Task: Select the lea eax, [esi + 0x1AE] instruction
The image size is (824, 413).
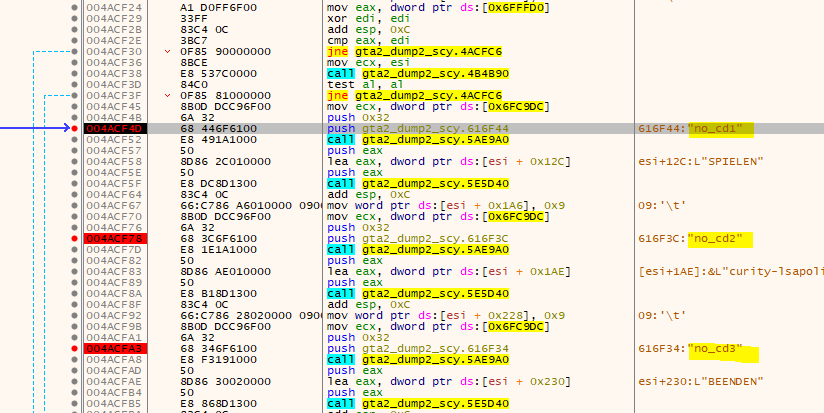Action: click(448, 271)
